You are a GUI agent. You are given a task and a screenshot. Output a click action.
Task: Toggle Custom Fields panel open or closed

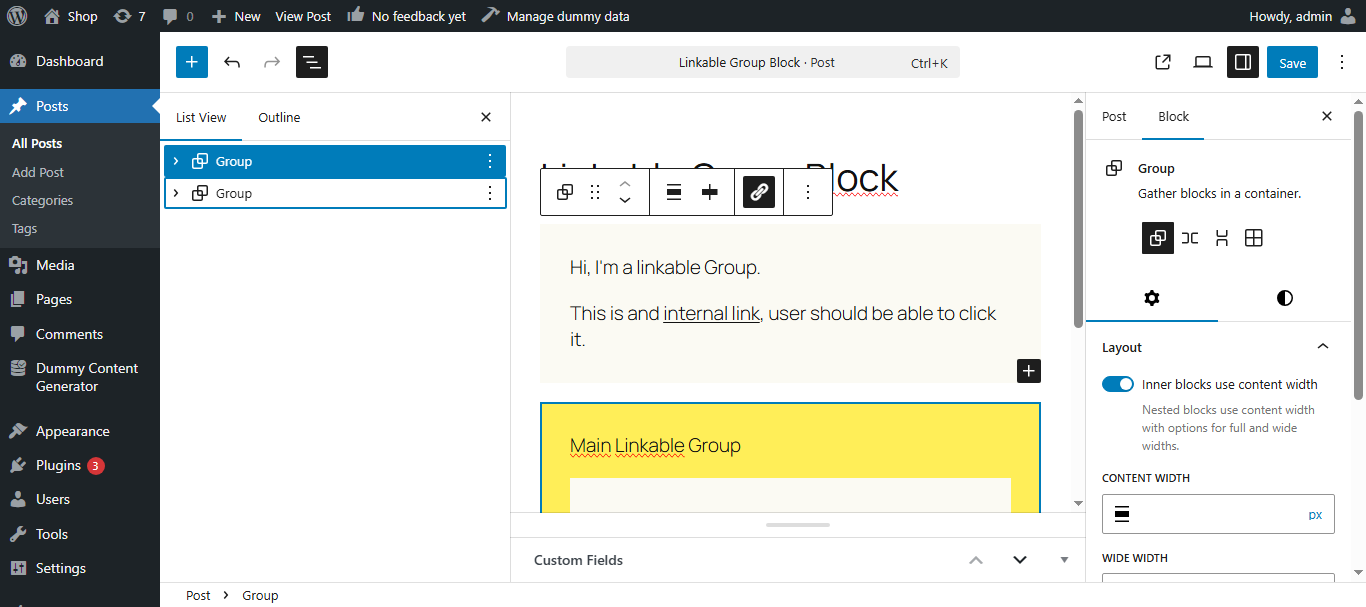1065,560
